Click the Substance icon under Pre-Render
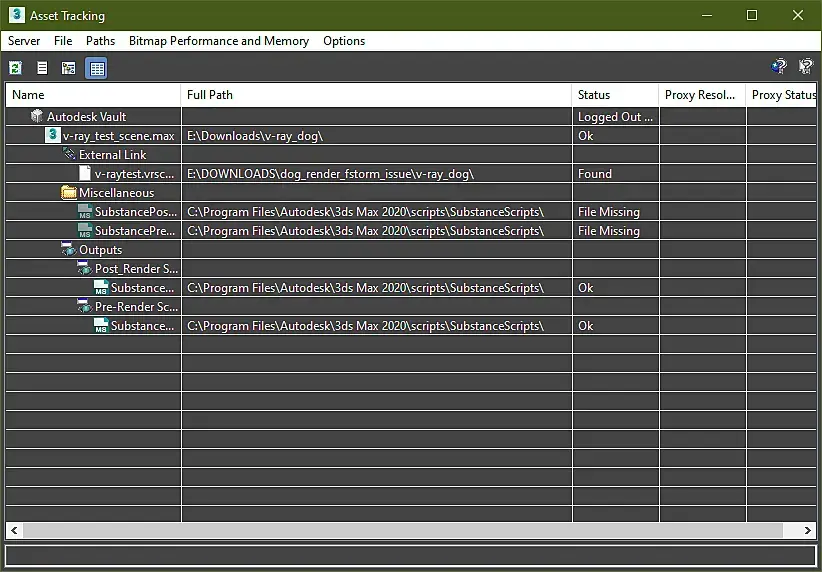 [x=101, y=325]
